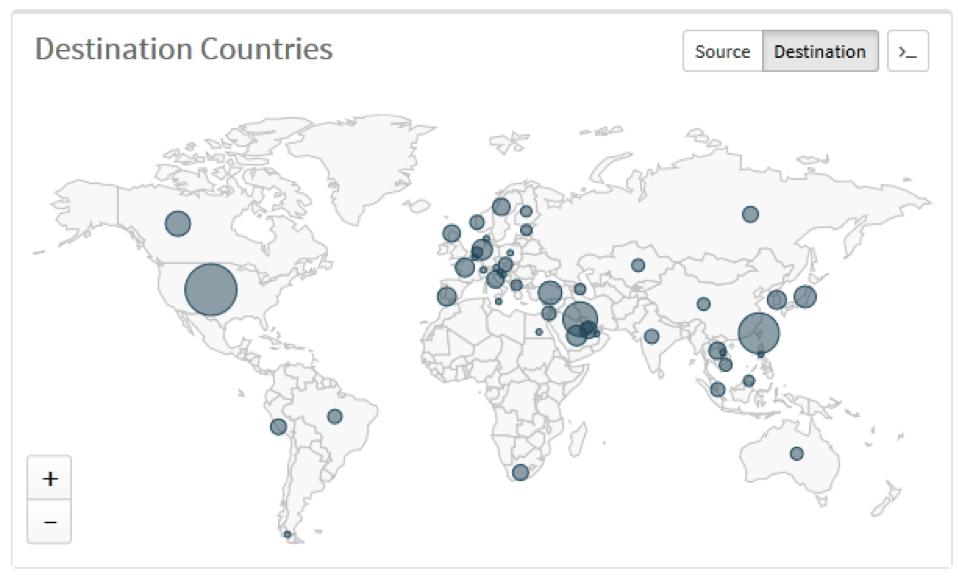
Task: Click the Canada bubble on the map
Action: (178, 224)
